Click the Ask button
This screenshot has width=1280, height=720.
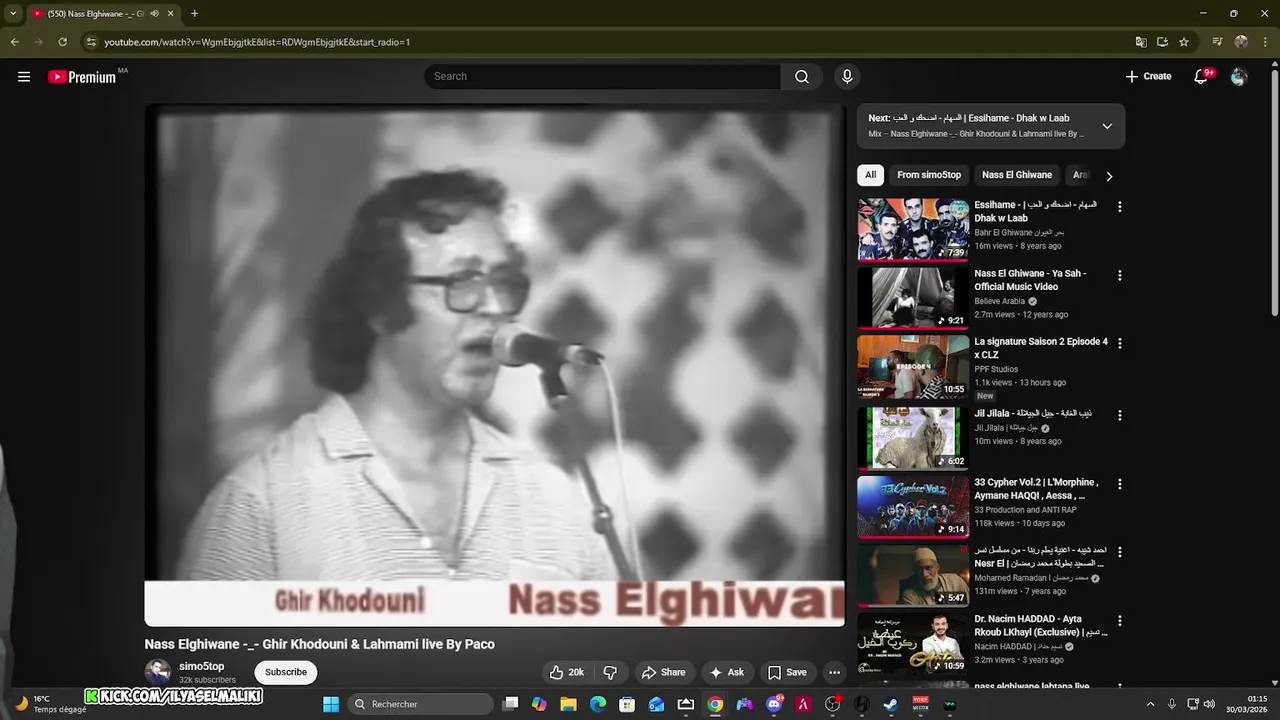click(x=727, y=672)
